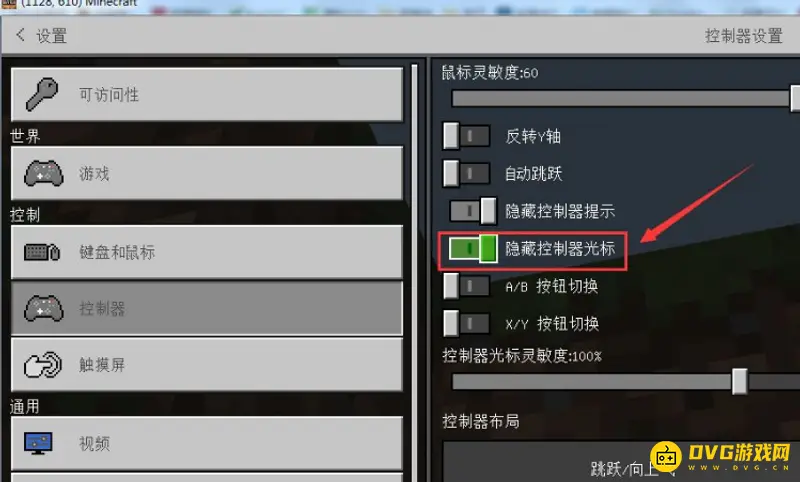Select the 视频 settings category
The height and width of the screenshot is (482, 800).
pos(207,443)
